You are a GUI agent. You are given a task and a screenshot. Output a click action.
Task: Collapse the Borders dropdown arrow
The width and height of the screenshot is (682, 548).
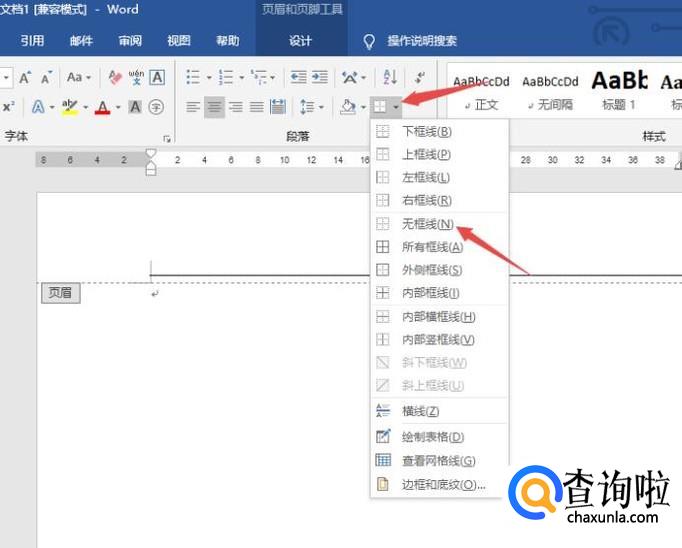[395, 107]
